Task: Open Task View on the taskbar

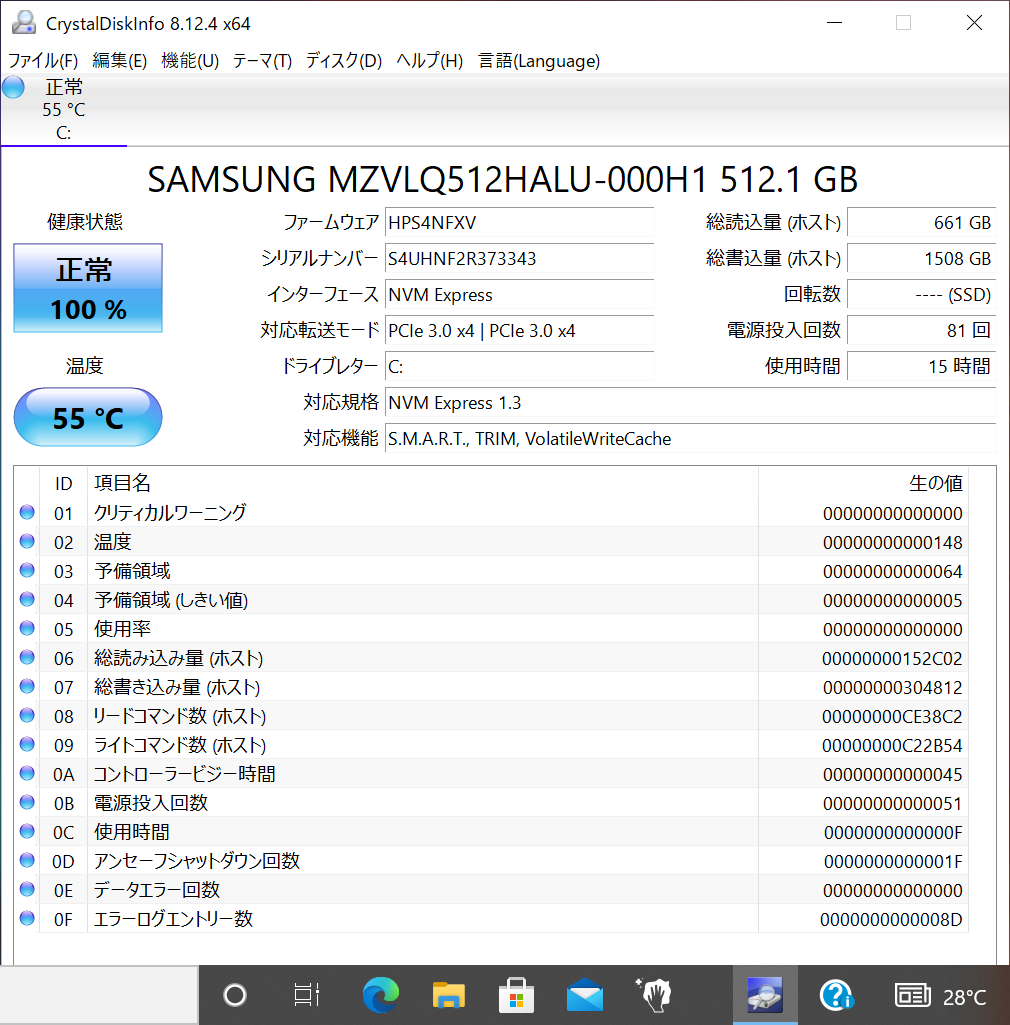Action: (x=307, y=995)
